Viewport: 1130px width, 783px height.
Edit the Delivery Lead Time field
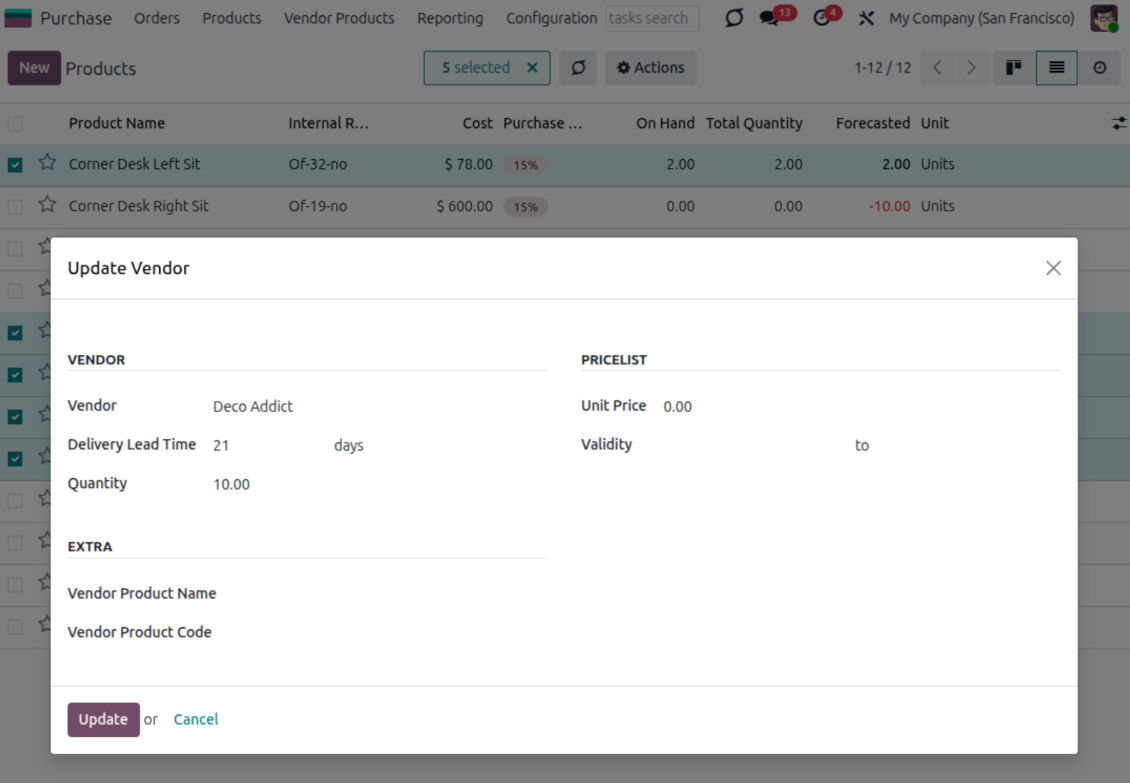[x=265, y=446]
